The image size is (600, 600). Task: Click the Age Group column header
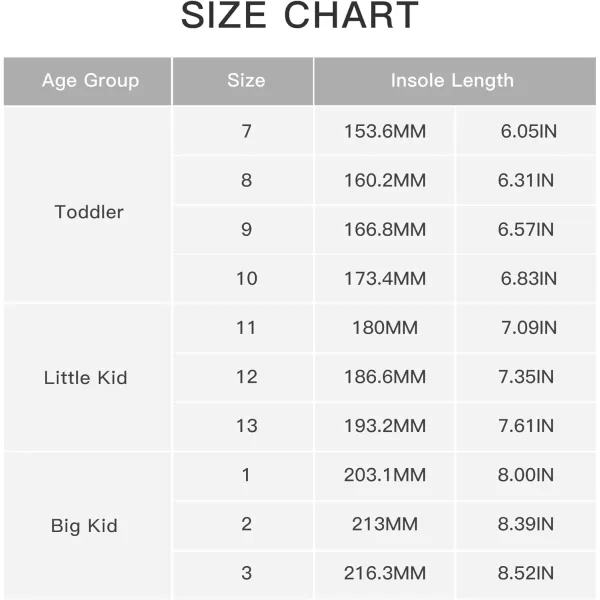pos(90,81)
